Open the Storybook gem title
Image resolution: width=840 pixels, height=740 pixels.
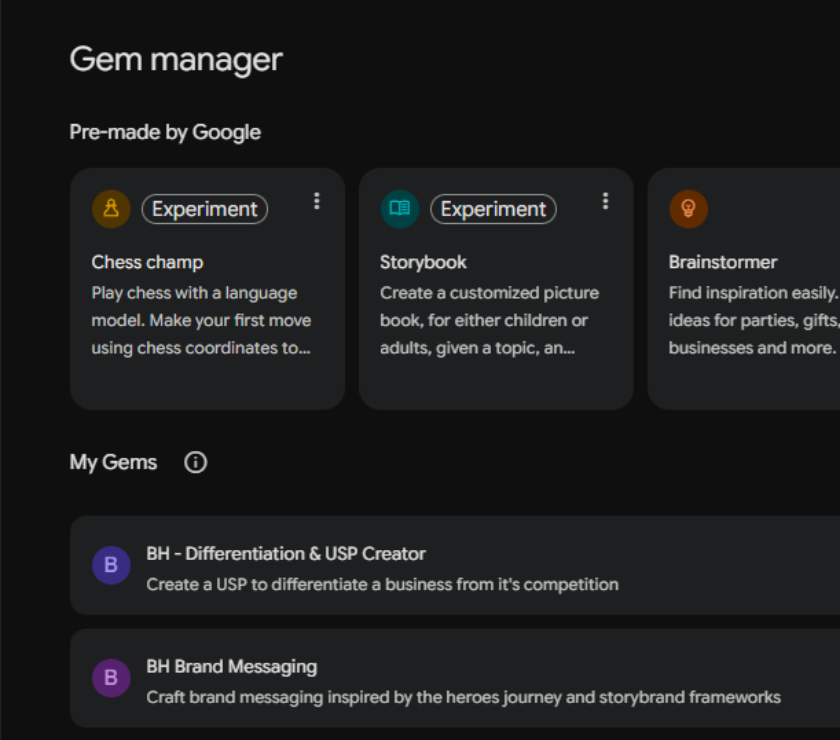click(423, 262)
